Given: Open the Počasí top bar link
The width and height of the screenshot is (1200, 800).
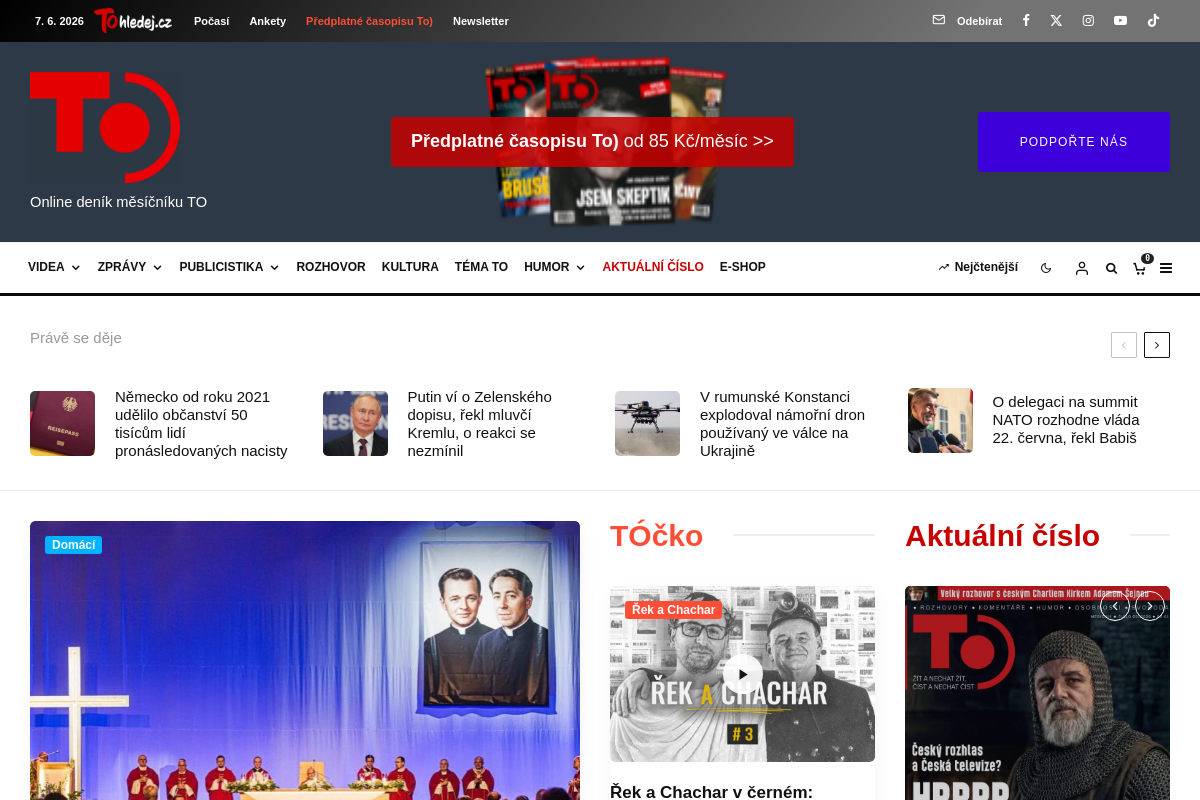Looking at the screenshot, I should (212, 21).
